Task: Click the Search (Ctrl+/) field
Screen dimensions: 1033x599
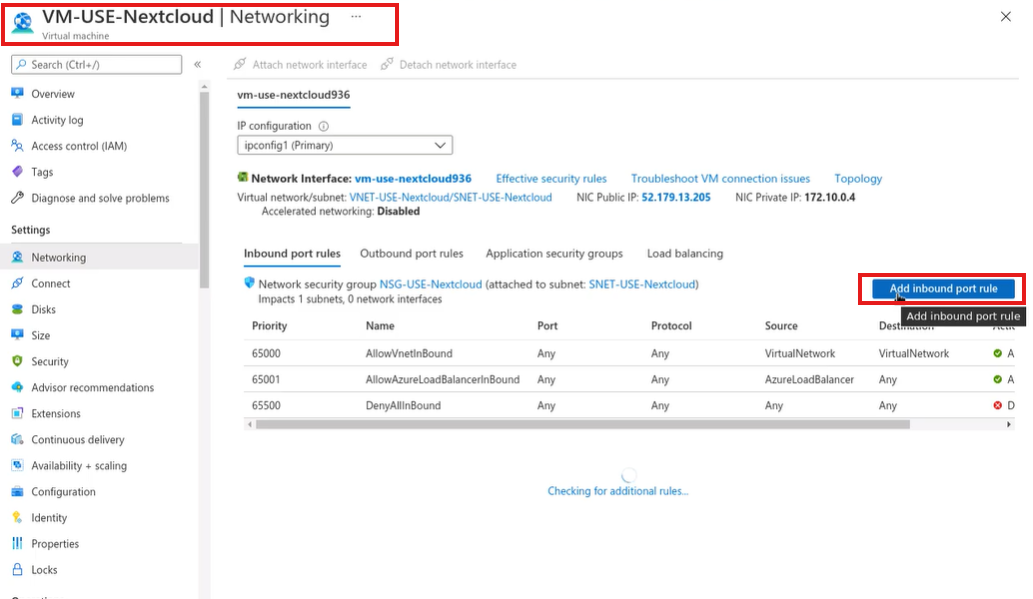Action: (x=97, y=65)
